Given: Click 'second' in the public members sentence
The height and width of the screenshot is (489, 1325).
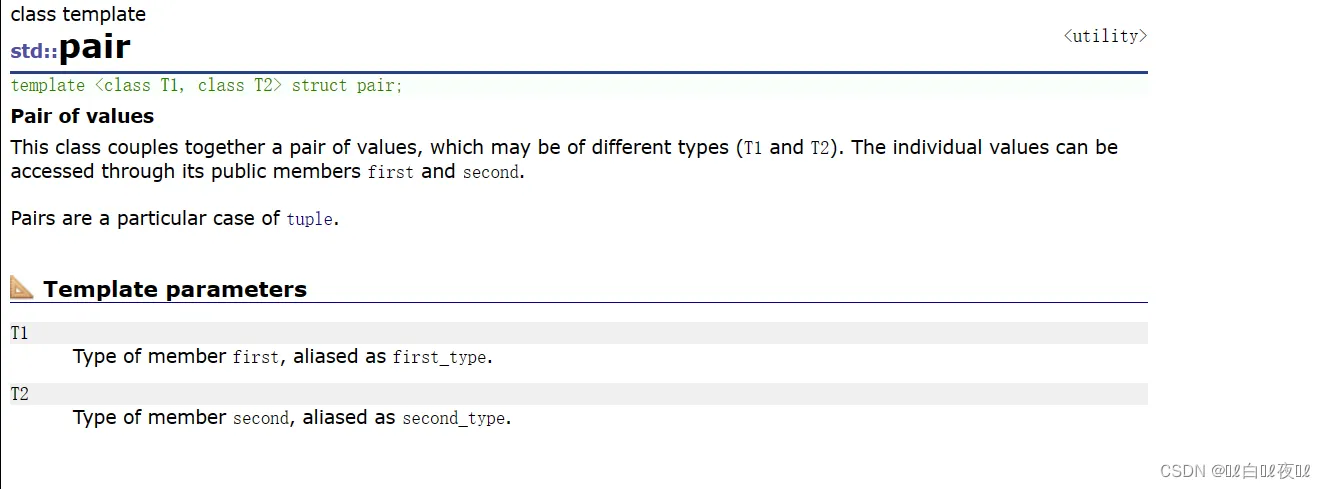Looking at the screenshot, I should coord(490,172).
